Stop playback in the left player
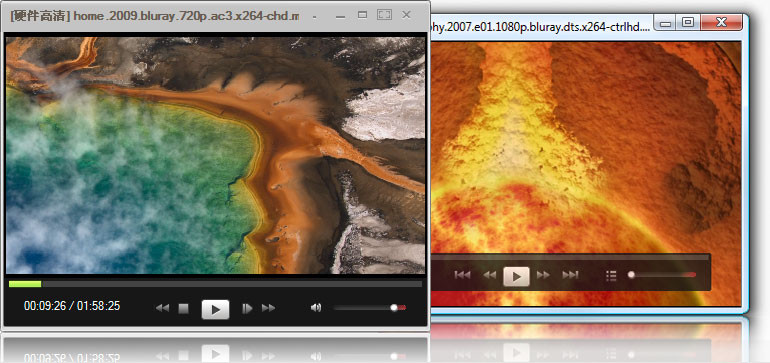Image resolution: width=770 pixels, height=363 pixels. tap(183, 308)
